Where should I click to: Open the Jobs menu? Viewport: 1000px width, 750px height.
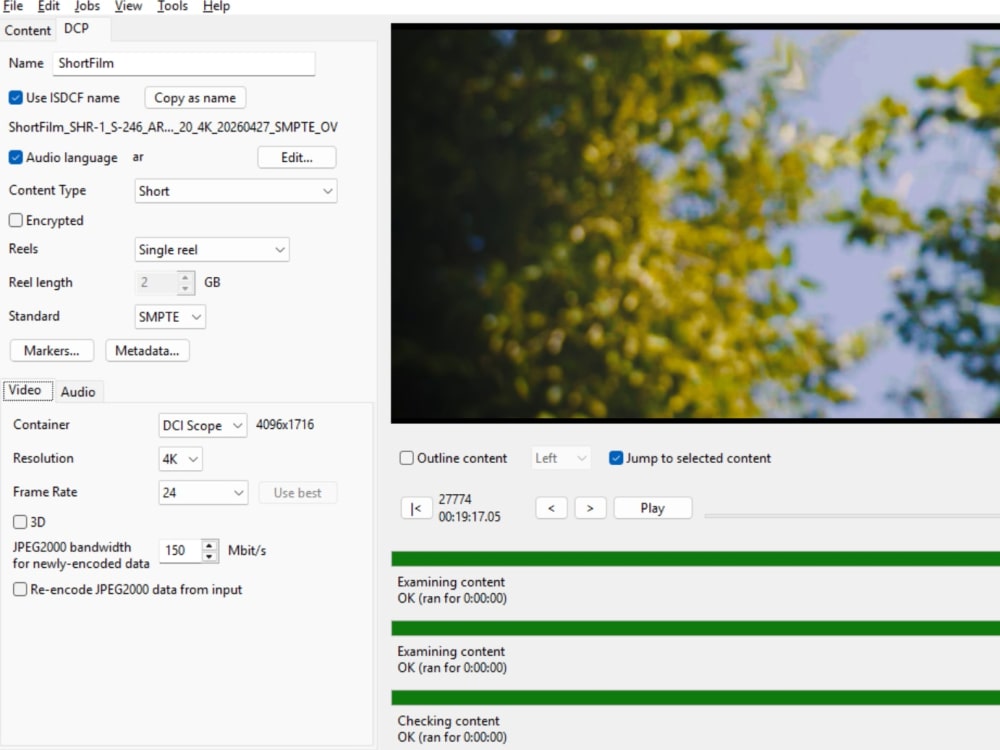[x=87, y=6]
